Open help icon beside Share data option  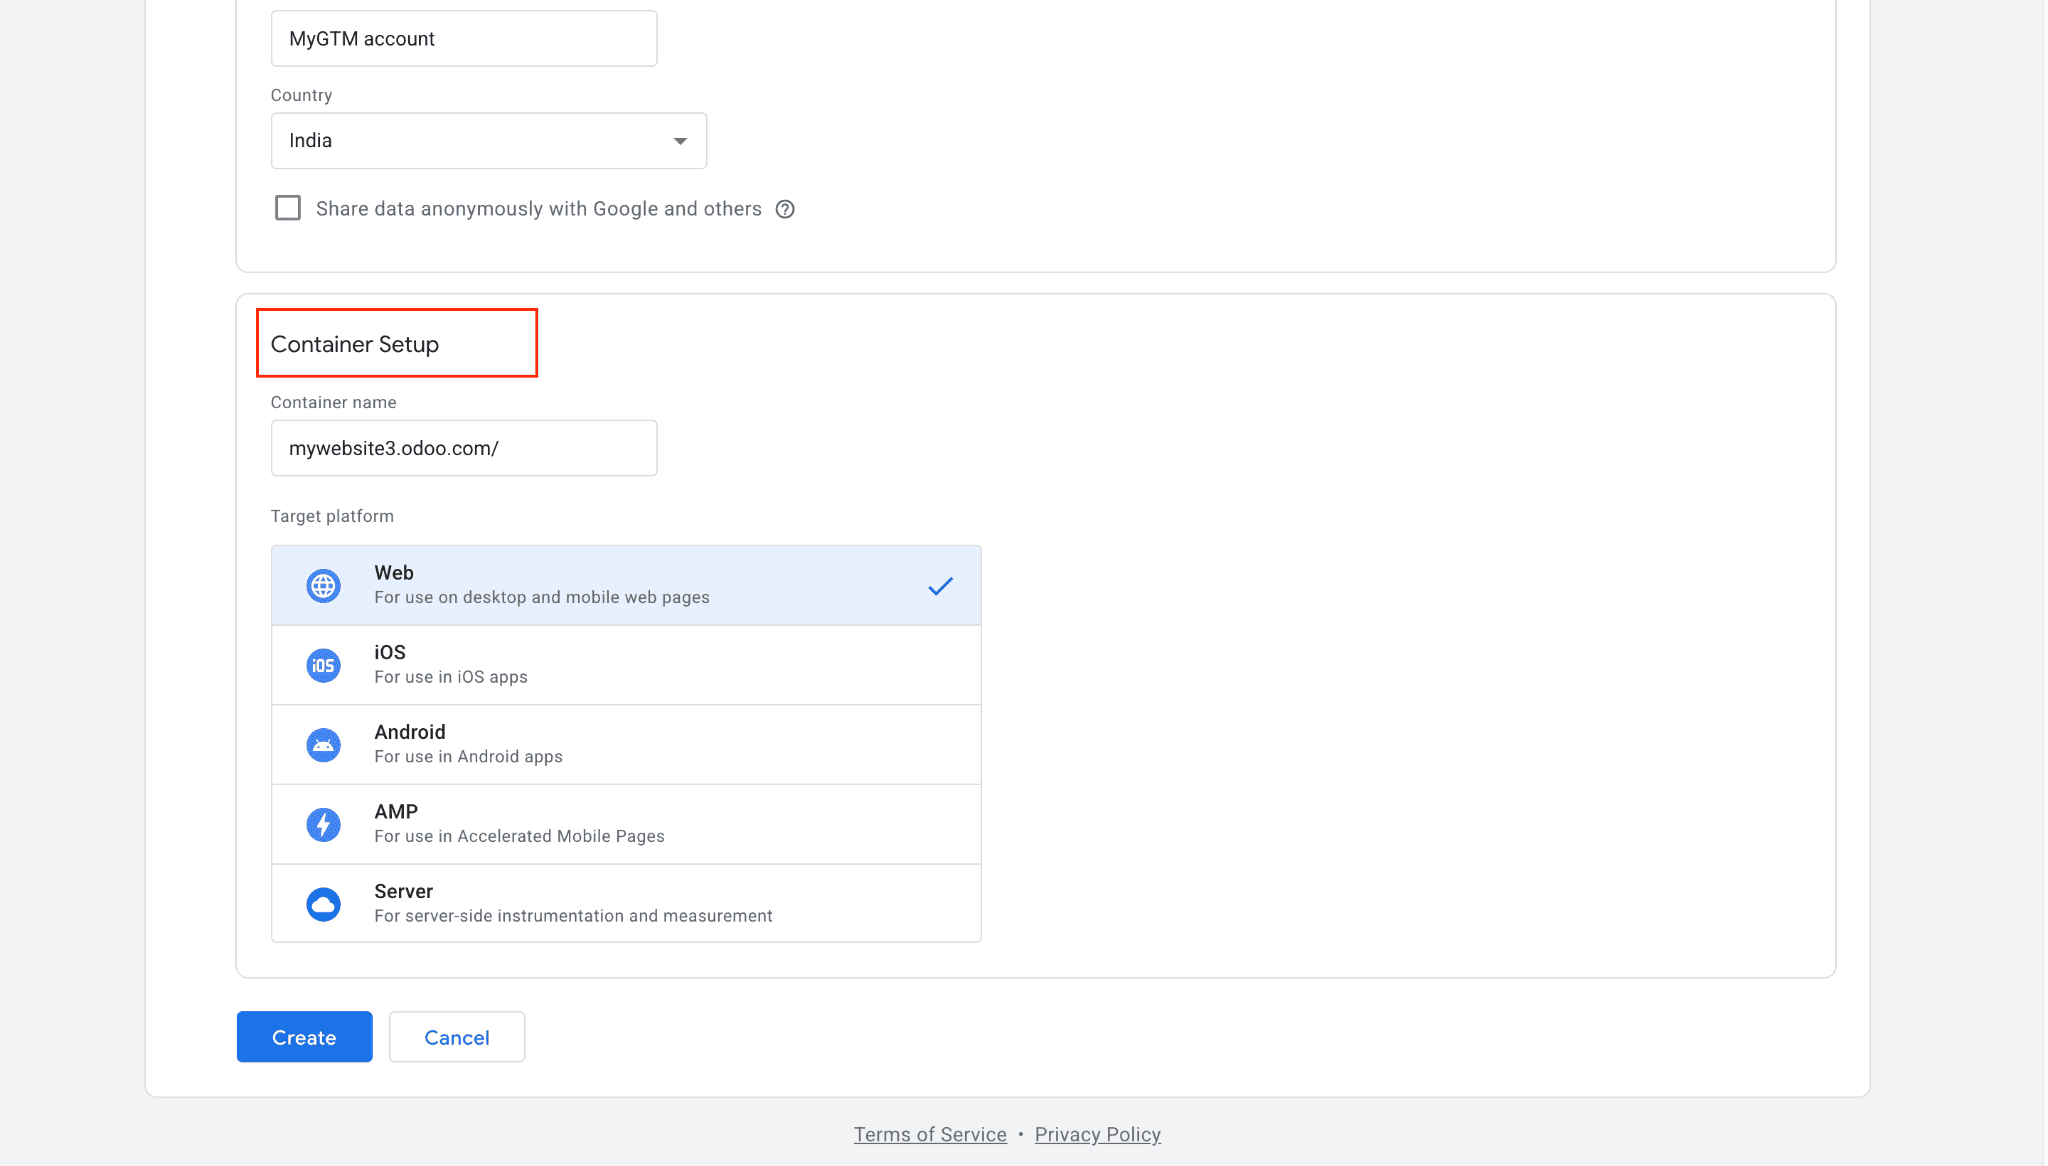pyautogui.click(x=785, y=209)
